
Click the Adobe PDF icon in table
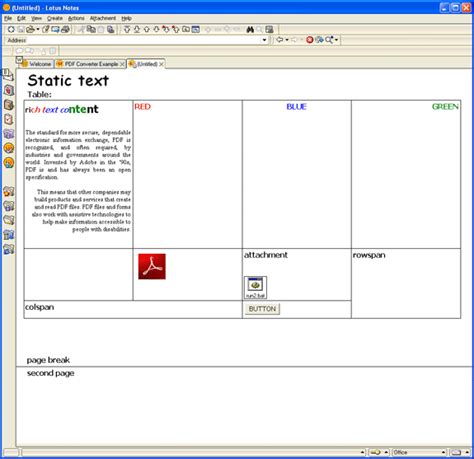152,266
